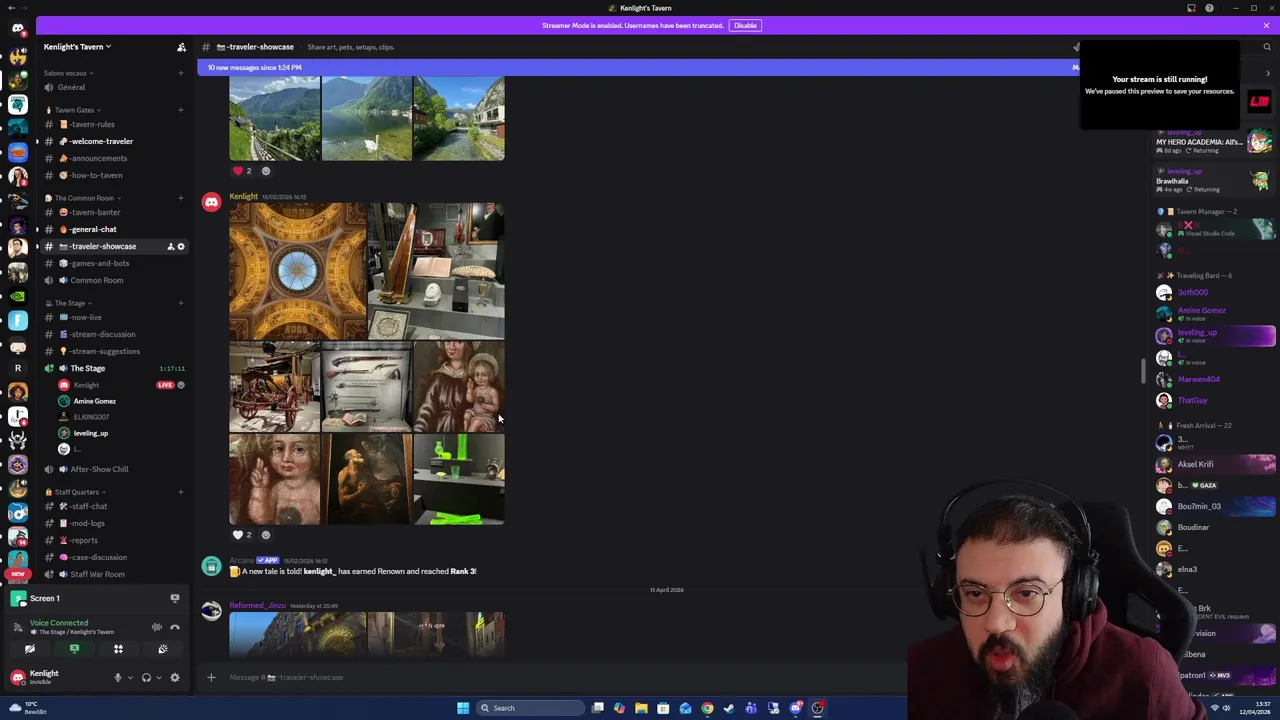Viewport: 1280px width, 720px height.
Task: Add channel to The Common Room category
Action: click(181, 198)
